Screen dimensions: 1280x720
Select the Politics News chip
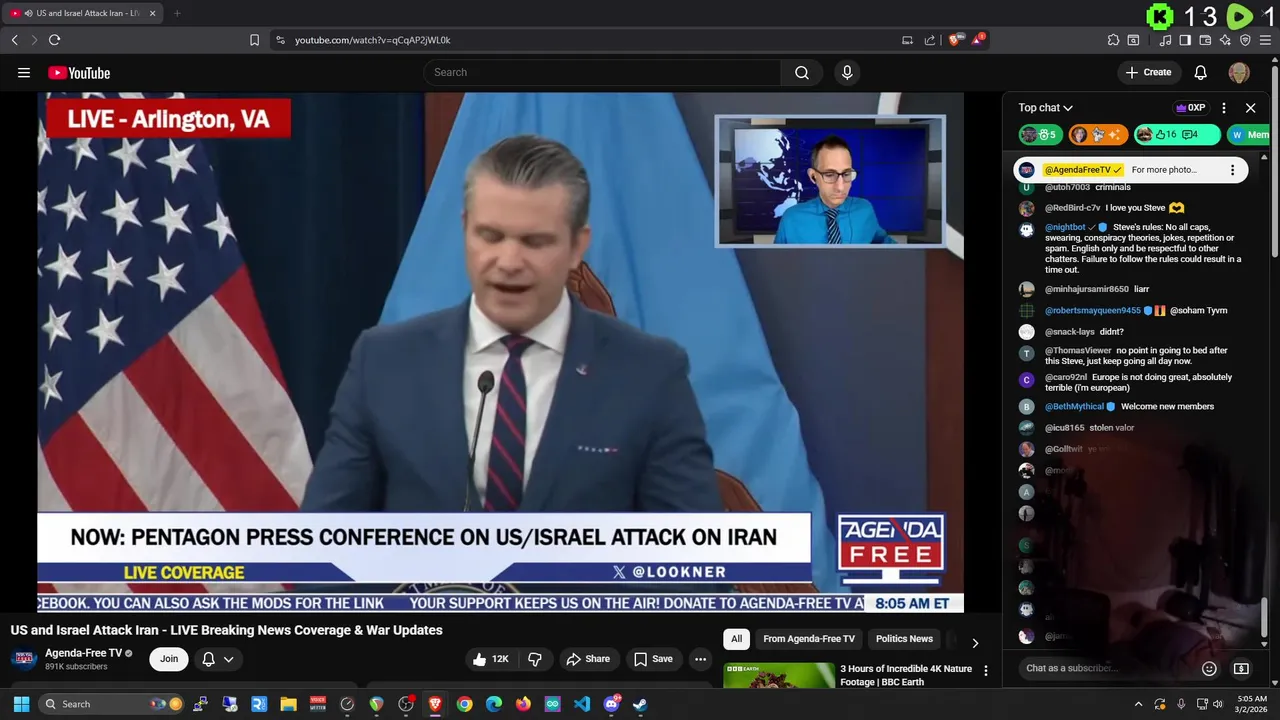point(904,639)
